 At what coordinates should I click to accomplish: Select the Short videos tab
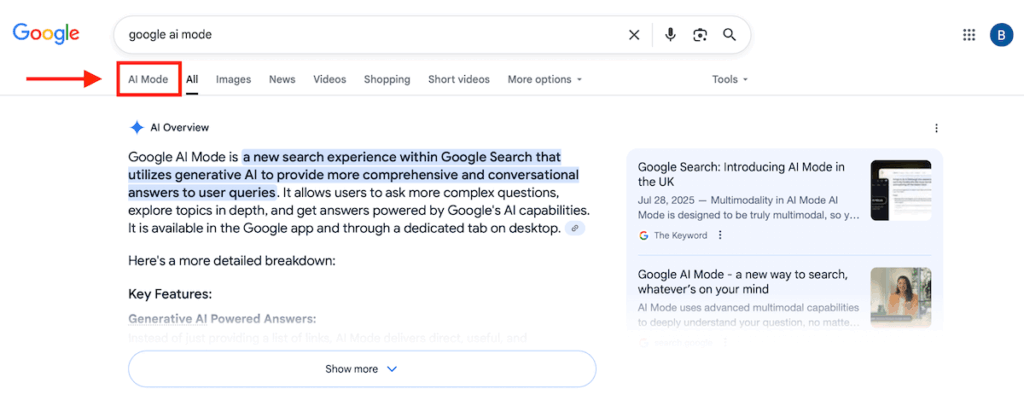458,79
